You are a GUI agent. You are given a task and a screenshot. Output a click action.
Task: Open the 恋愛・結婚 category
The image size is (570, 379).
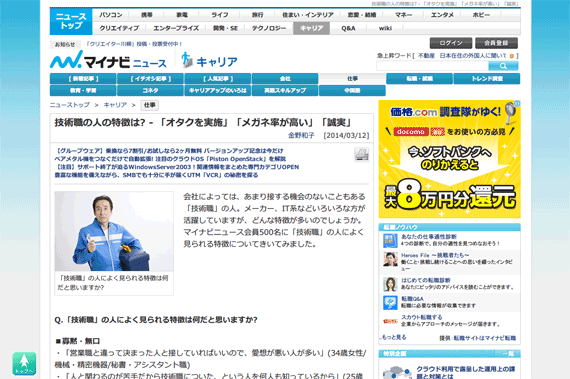pyautogui.click(x=362, y=15)
